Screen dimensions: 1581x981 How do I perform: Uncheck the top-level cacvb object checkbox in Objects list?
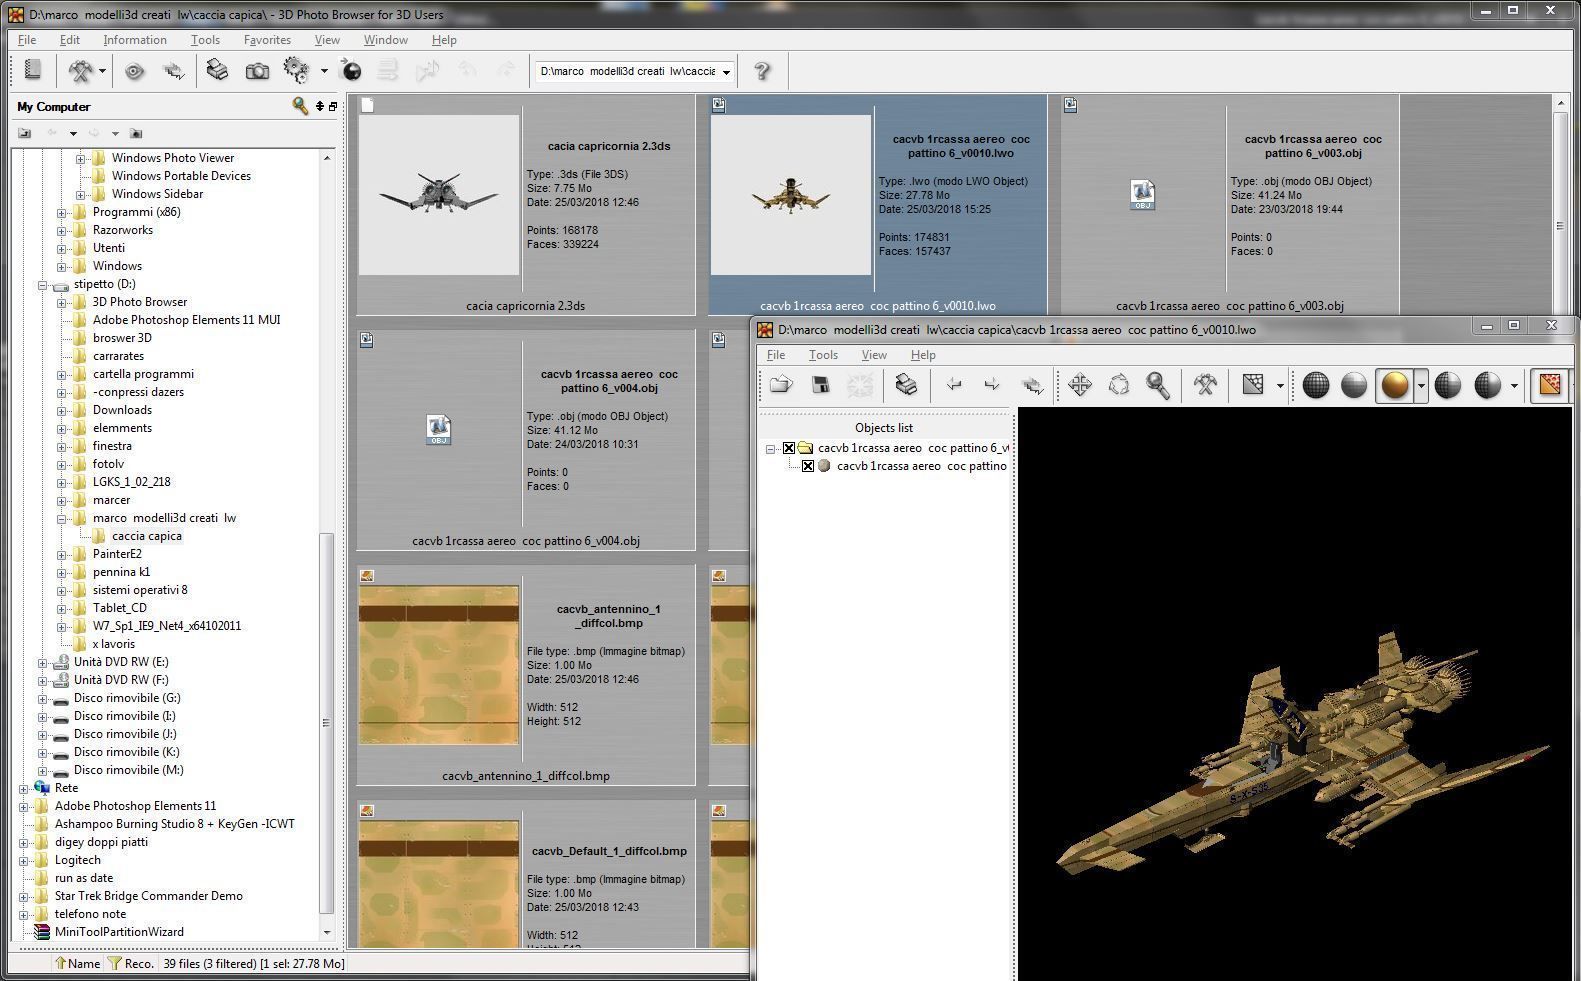point(789,448)
